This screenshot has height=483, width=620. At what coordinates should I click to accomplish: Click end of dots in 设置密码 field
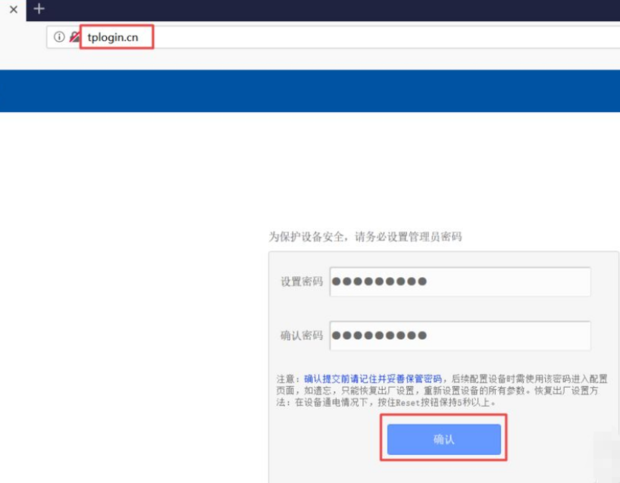[x=430, y=282]
